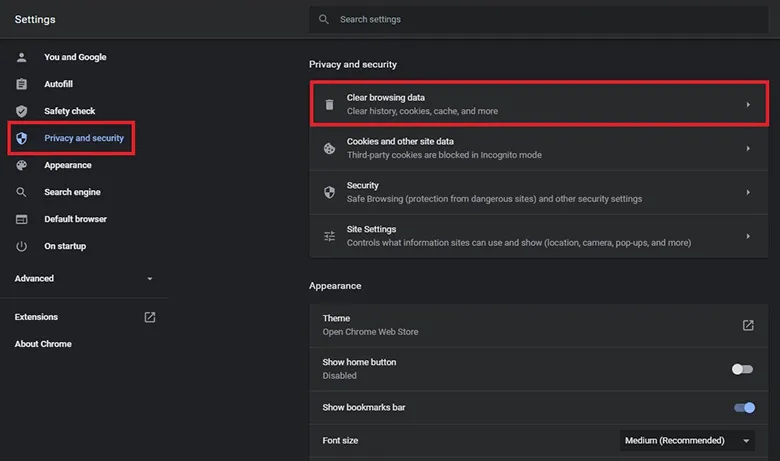
Task: Click the Safety check shield icon
Action: point(21,111)
